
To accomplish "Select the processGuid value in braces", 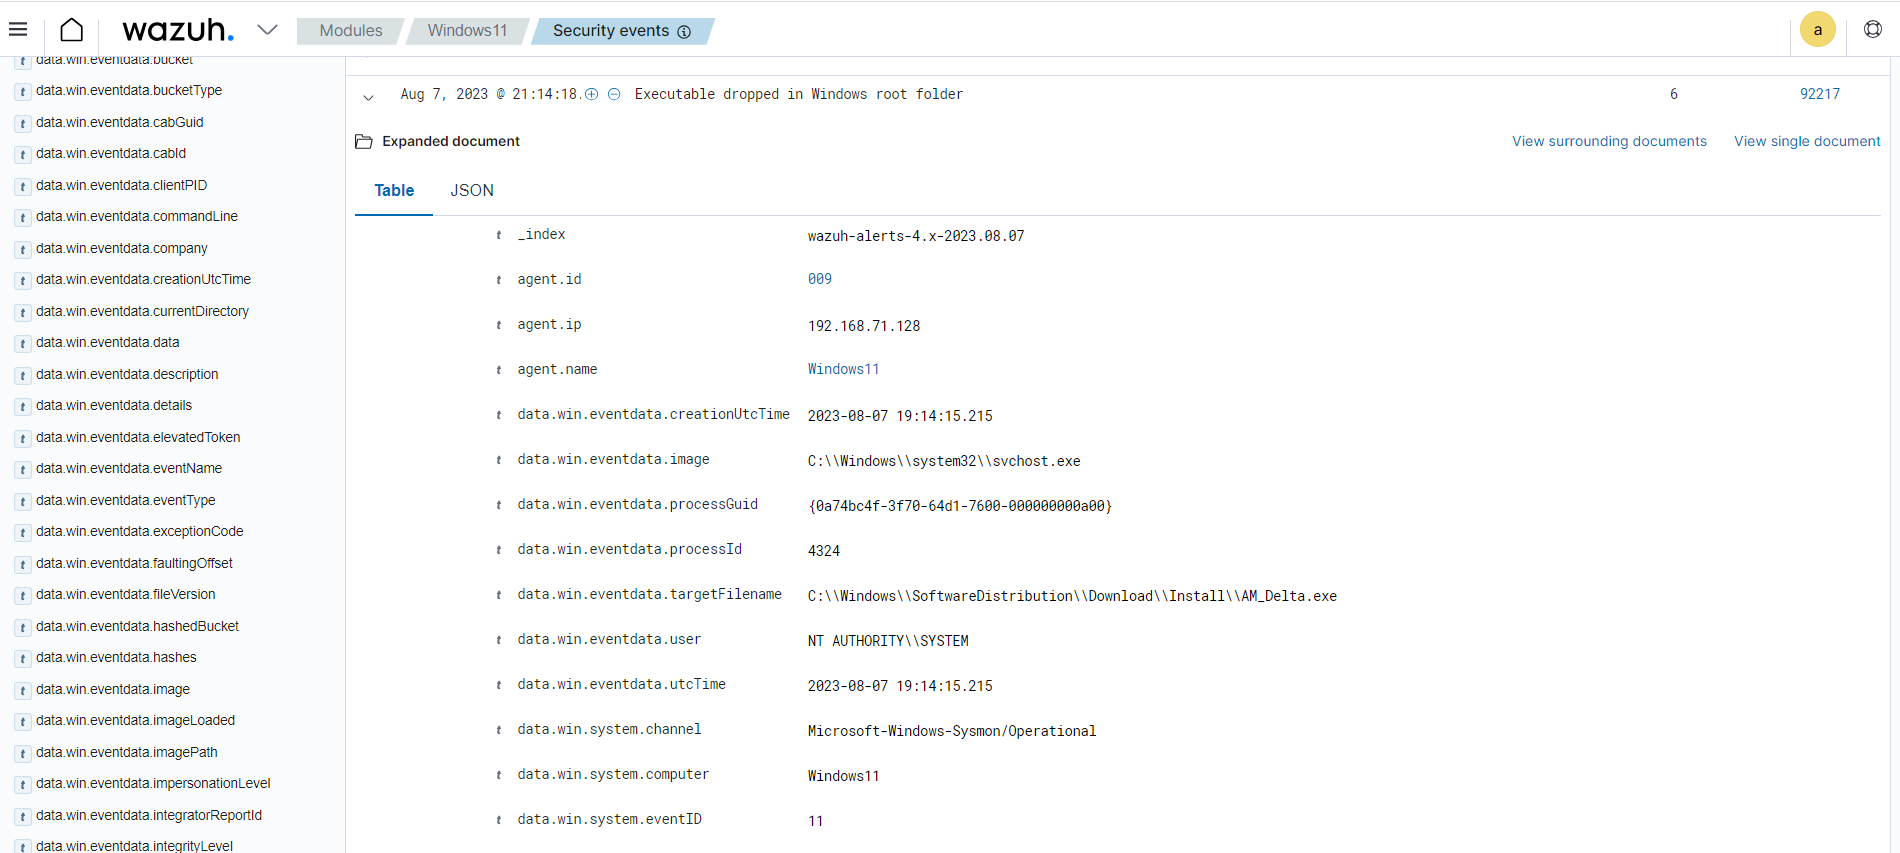I will point(960,506).
